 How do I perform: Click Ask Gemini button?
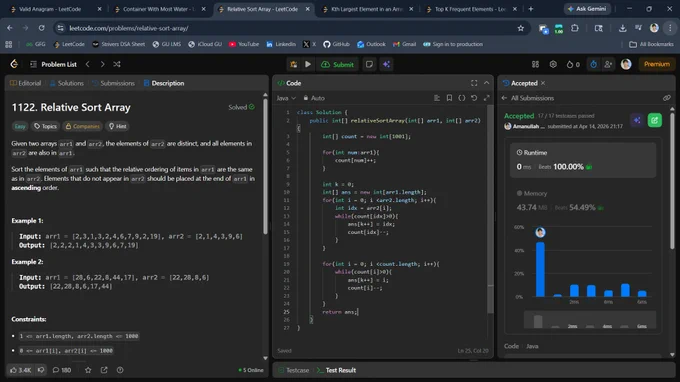pos(587,9)
